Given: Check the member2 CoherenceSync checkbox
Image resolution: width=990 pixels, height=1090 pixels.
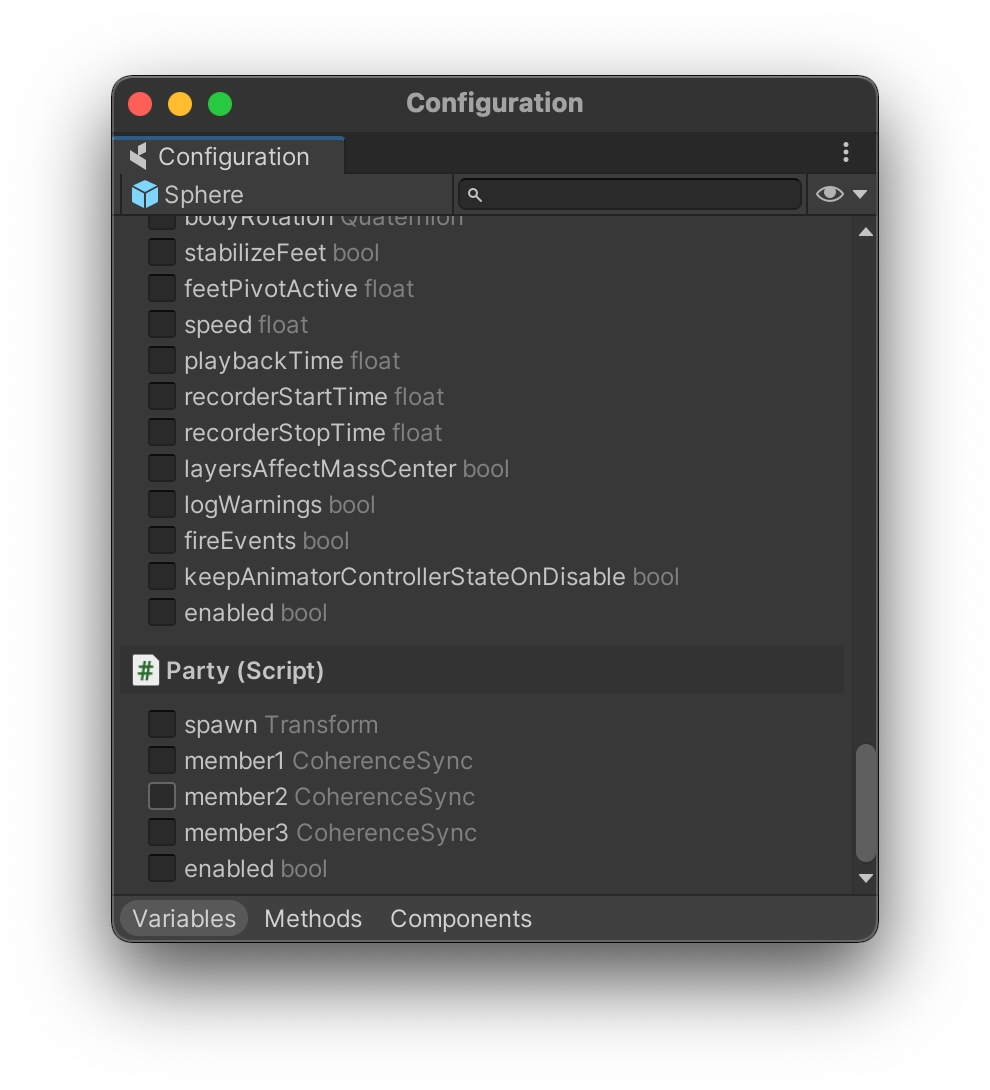Looking at the screenshot, I should point(162,797).
